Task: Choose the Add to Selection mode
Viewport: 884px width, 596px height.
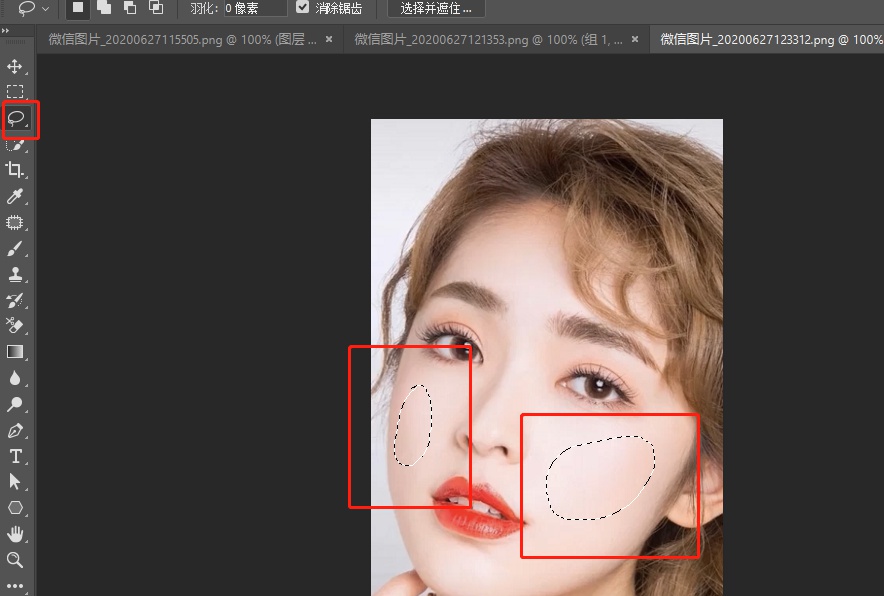Action: tap(104, 7)
